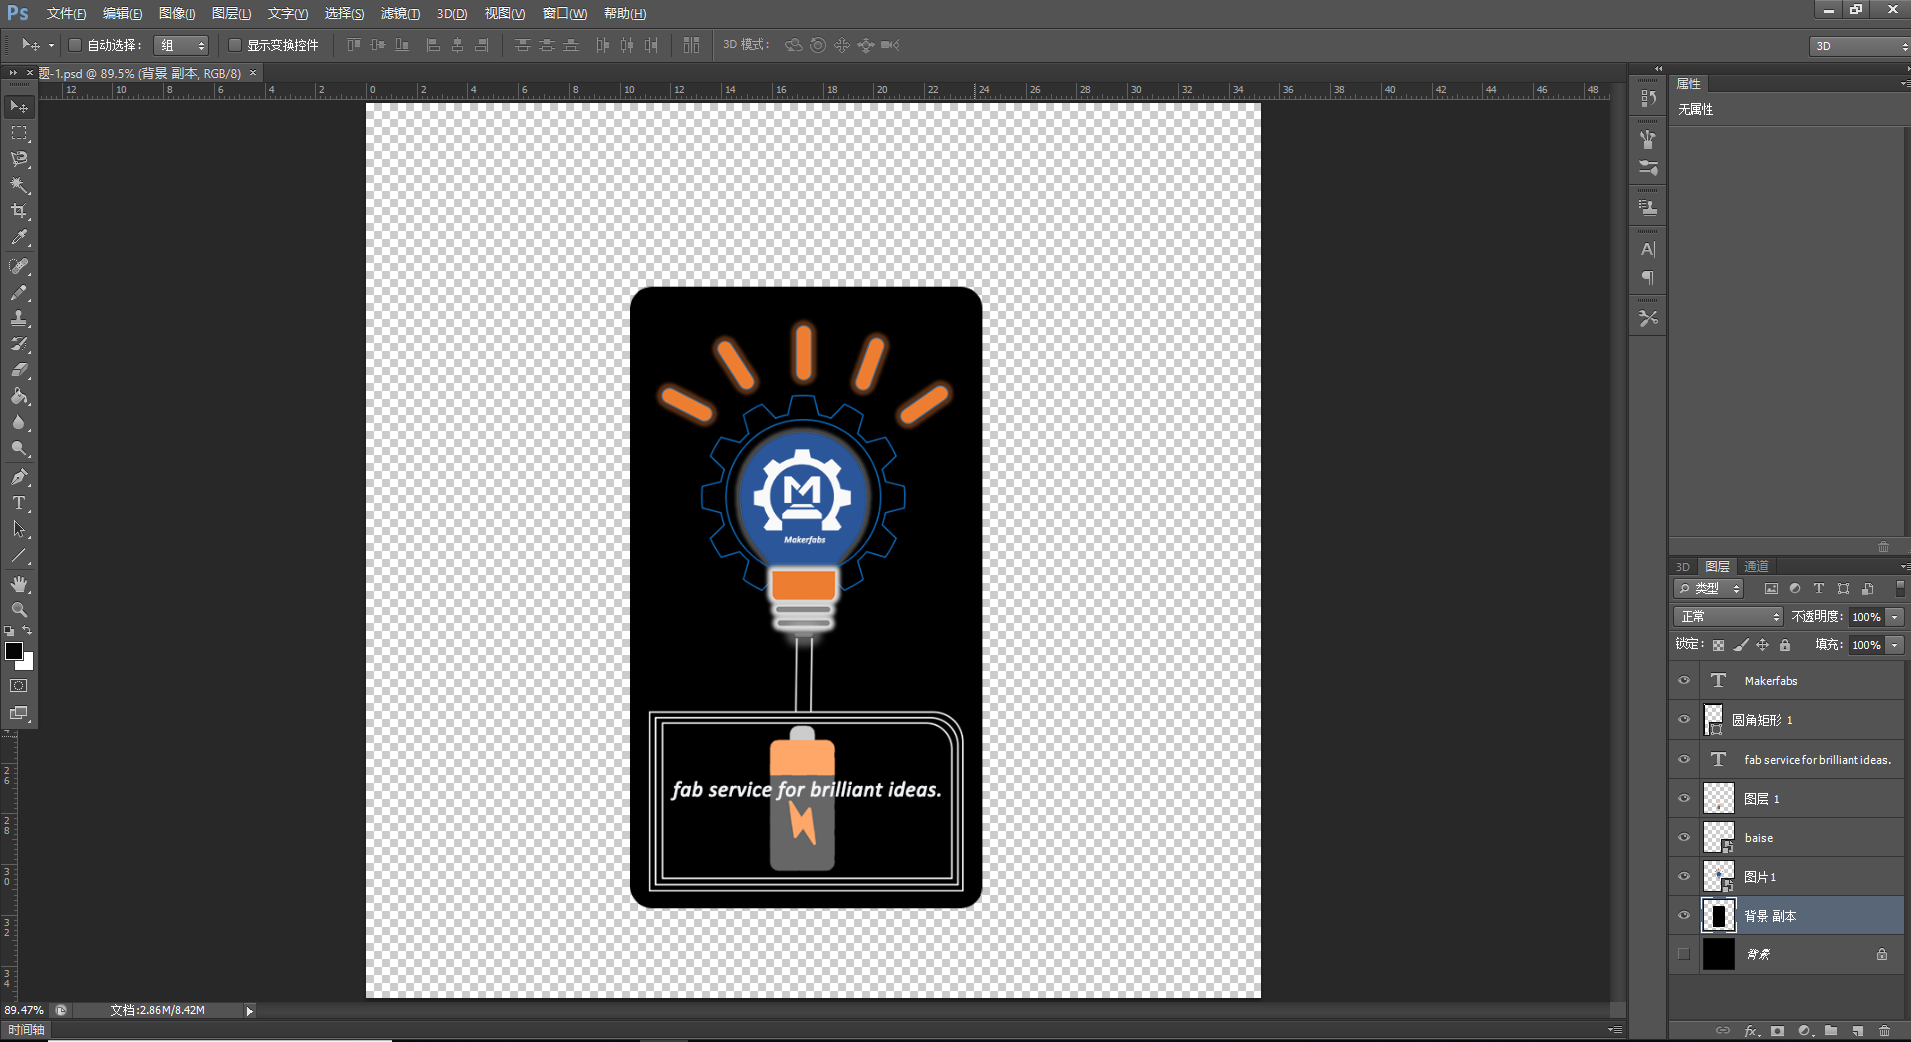
Task: Hide the 背景 副本 layer
Action: pos(1684,915)
